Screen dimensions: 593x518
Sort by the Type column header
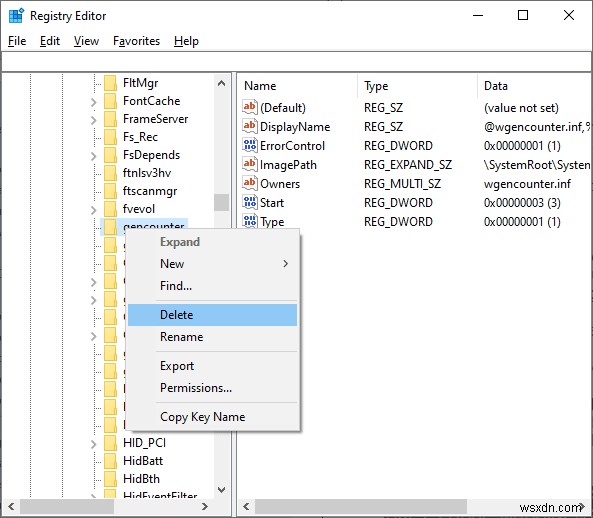tap(417, 86)
